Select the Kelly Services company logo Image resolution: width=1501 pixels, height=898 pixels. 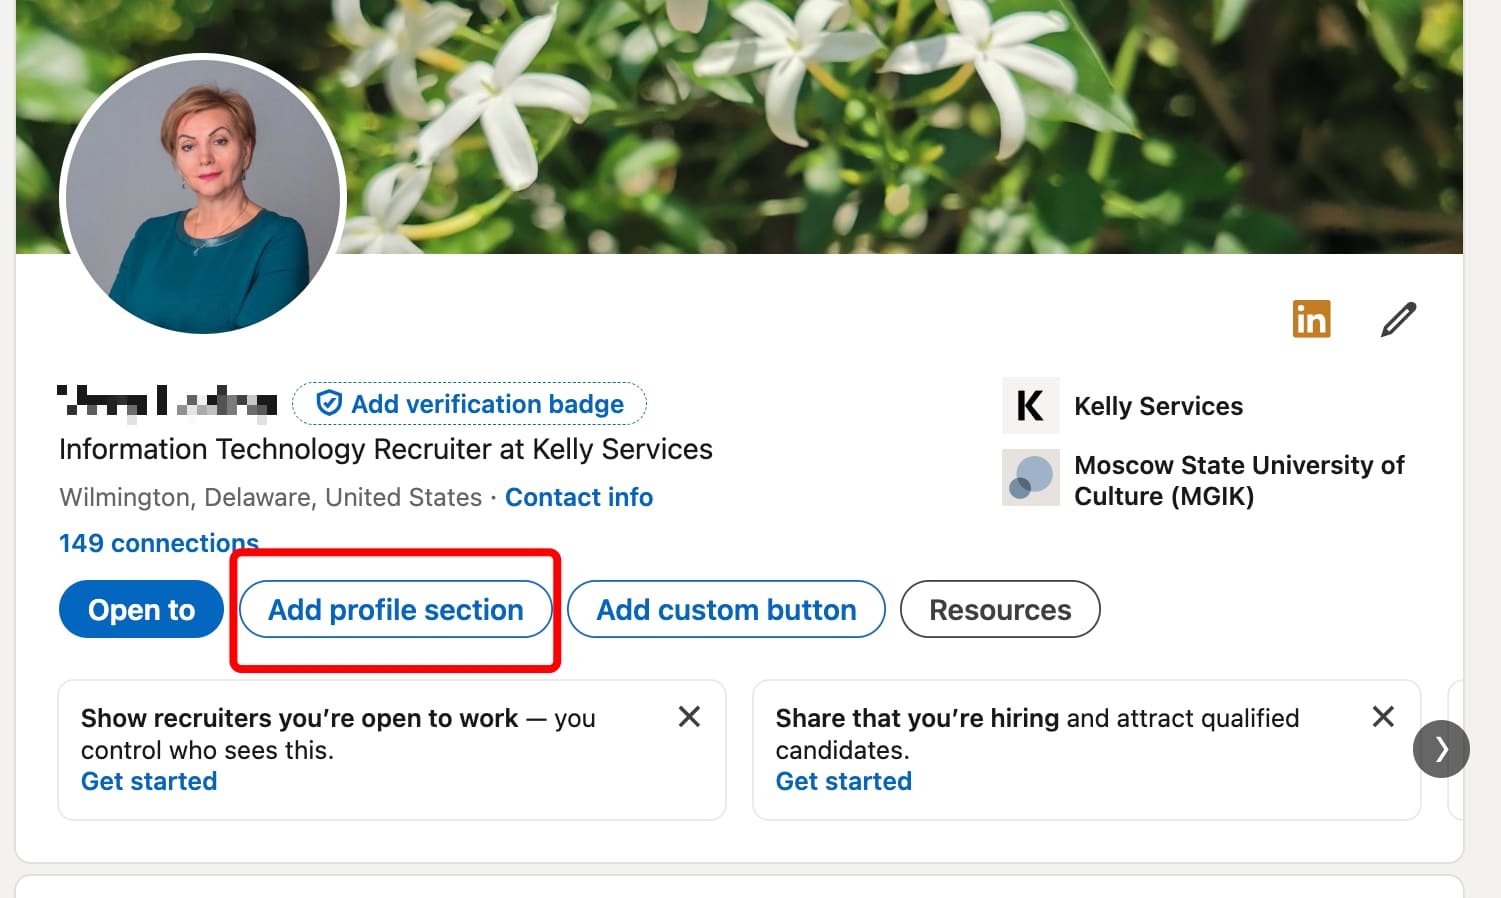point(1030,405)
